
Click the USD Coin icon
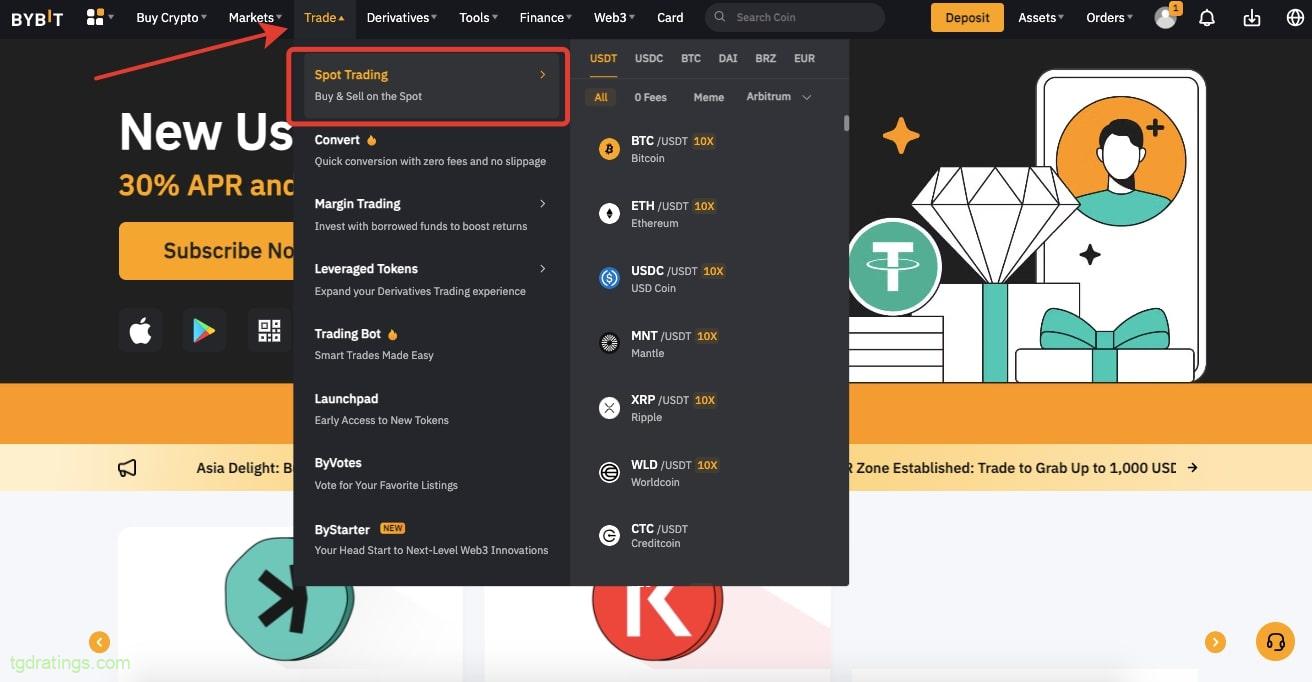[609, 278]
